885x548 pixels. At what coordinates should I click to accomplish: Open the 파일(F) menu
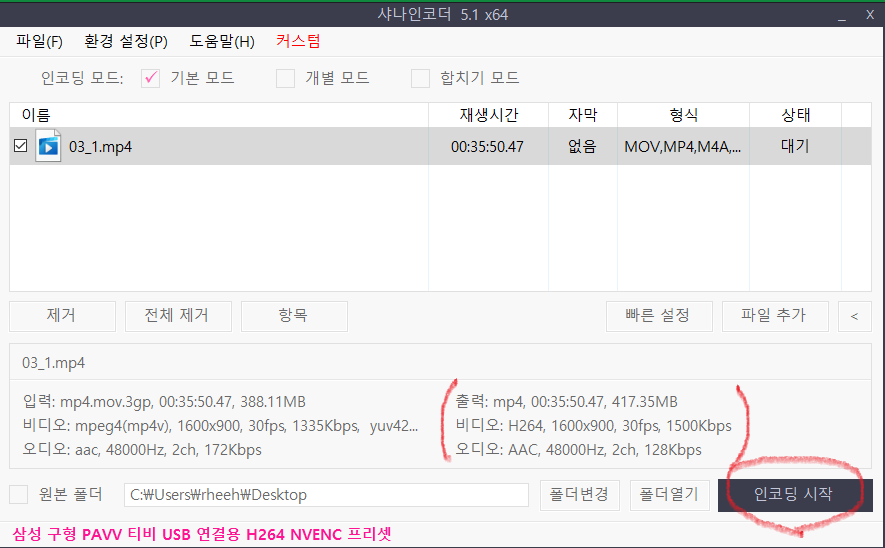40,41
